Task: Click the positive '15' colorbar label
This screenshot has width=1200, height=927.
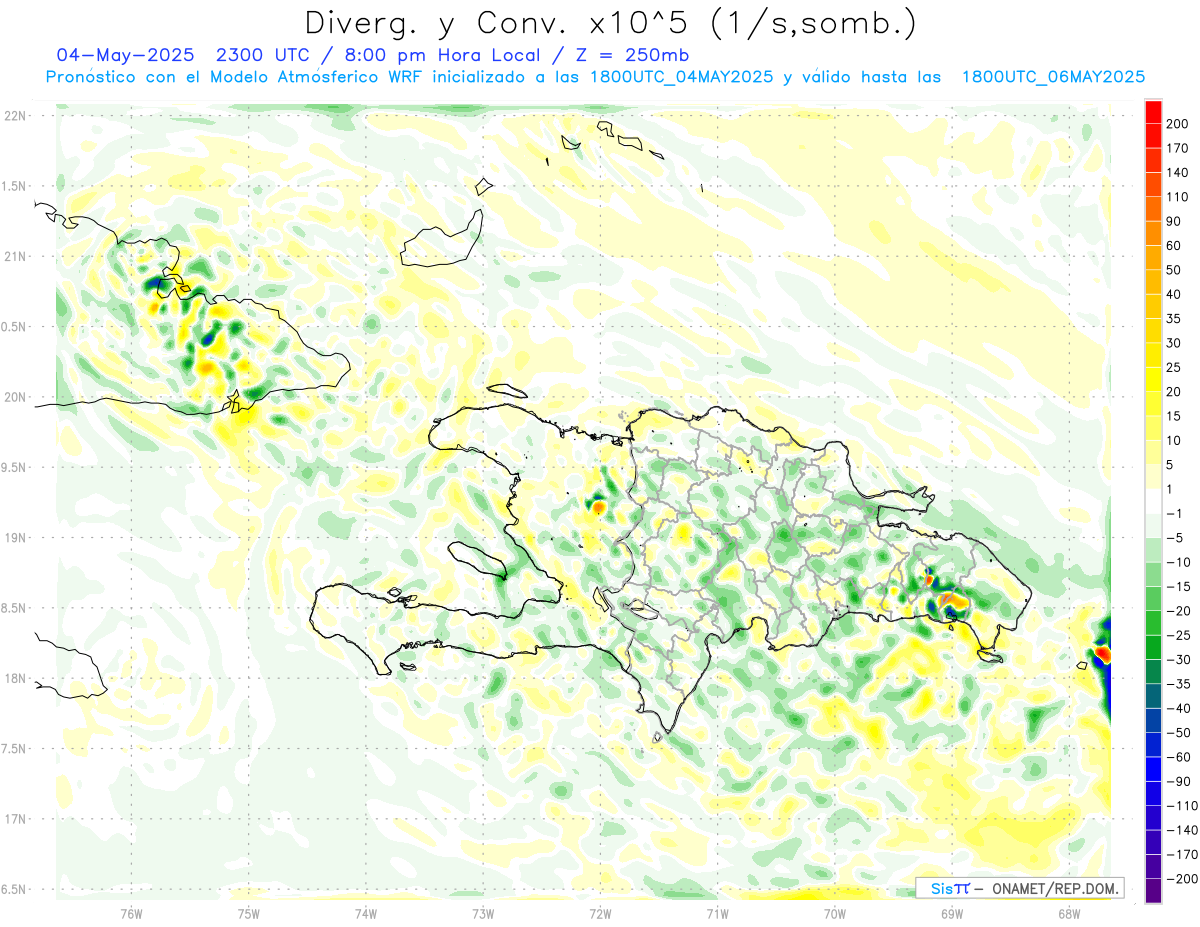Action: [1175, 416]
